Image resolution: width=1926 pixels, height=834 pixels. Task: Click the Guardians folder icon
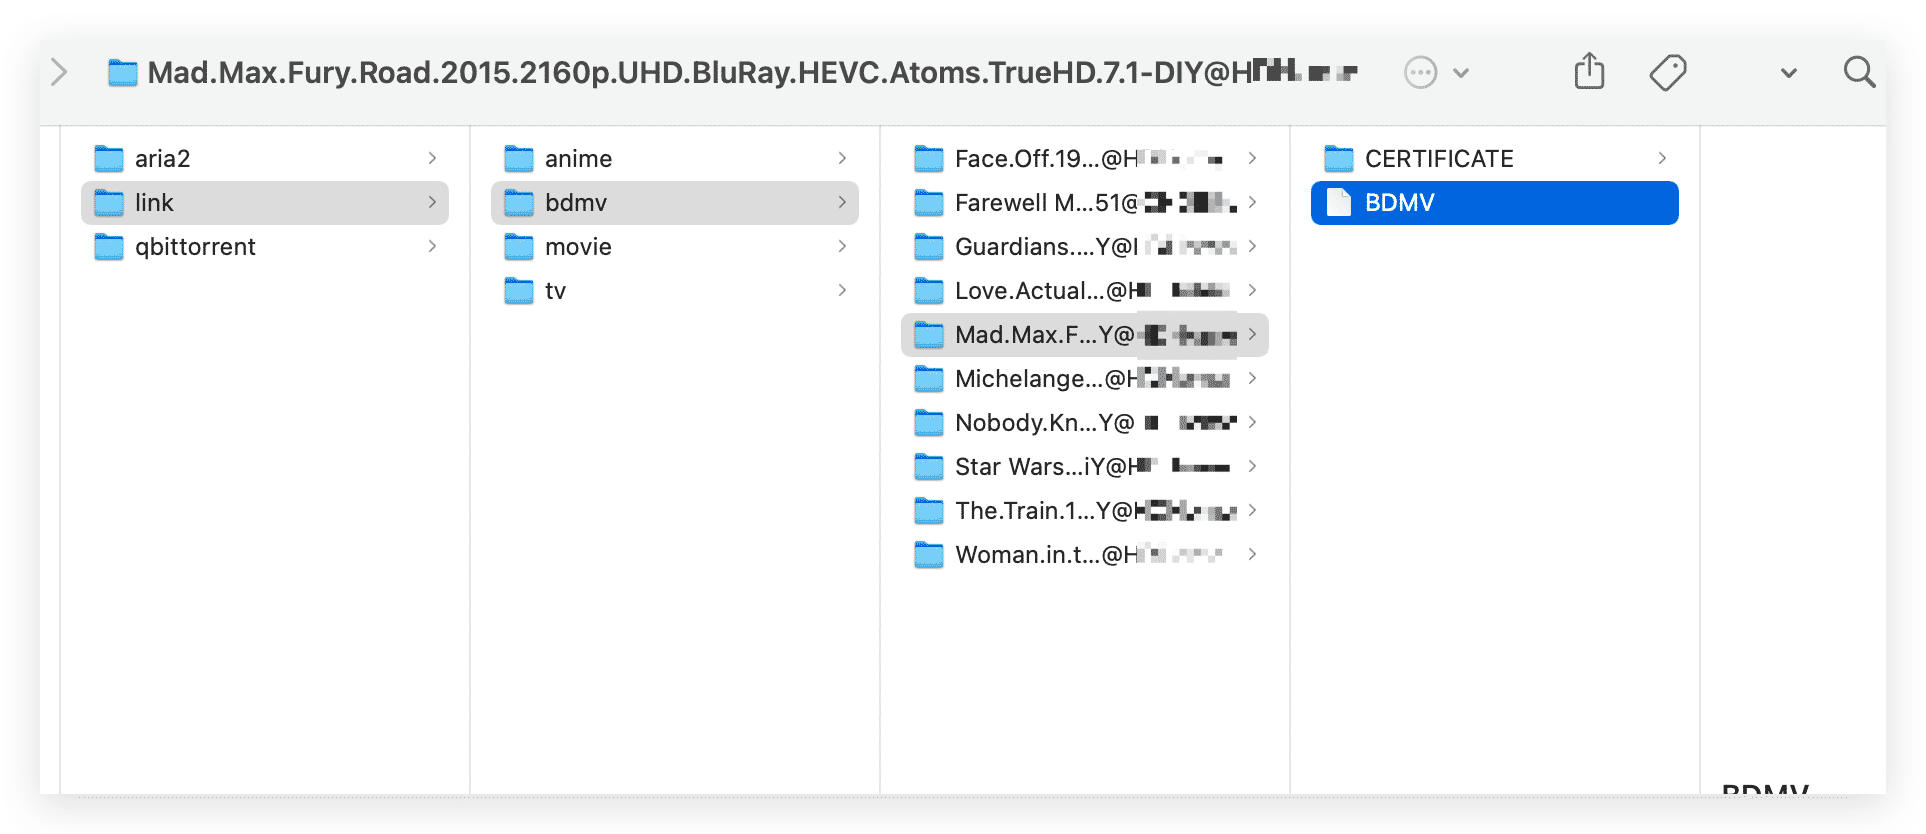point(929,247)
